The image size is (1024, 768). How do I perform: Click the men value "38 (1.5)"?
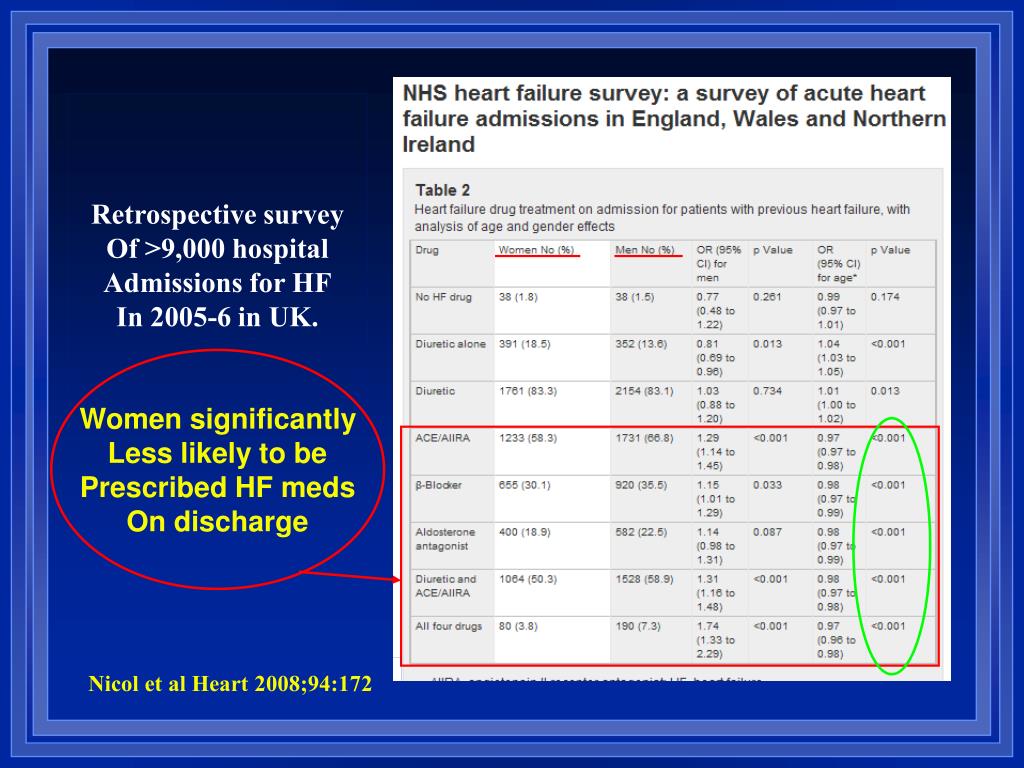click(635, 297)
